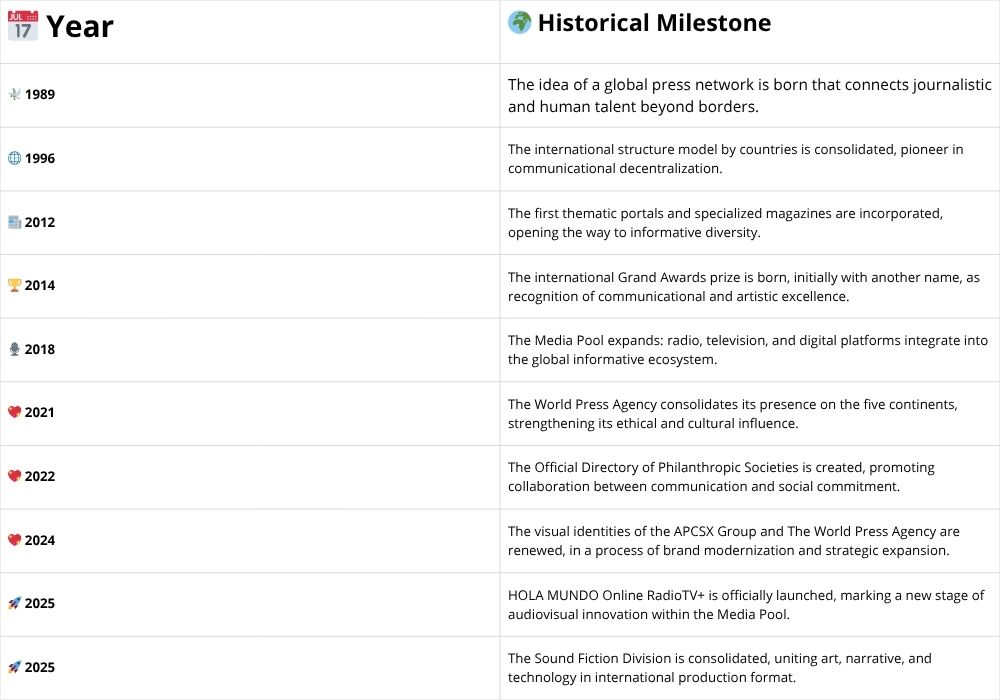1000x700 pixels.
Task: Click the Official Directory of Philanthropic Societies text
Action: click(720, 476)
